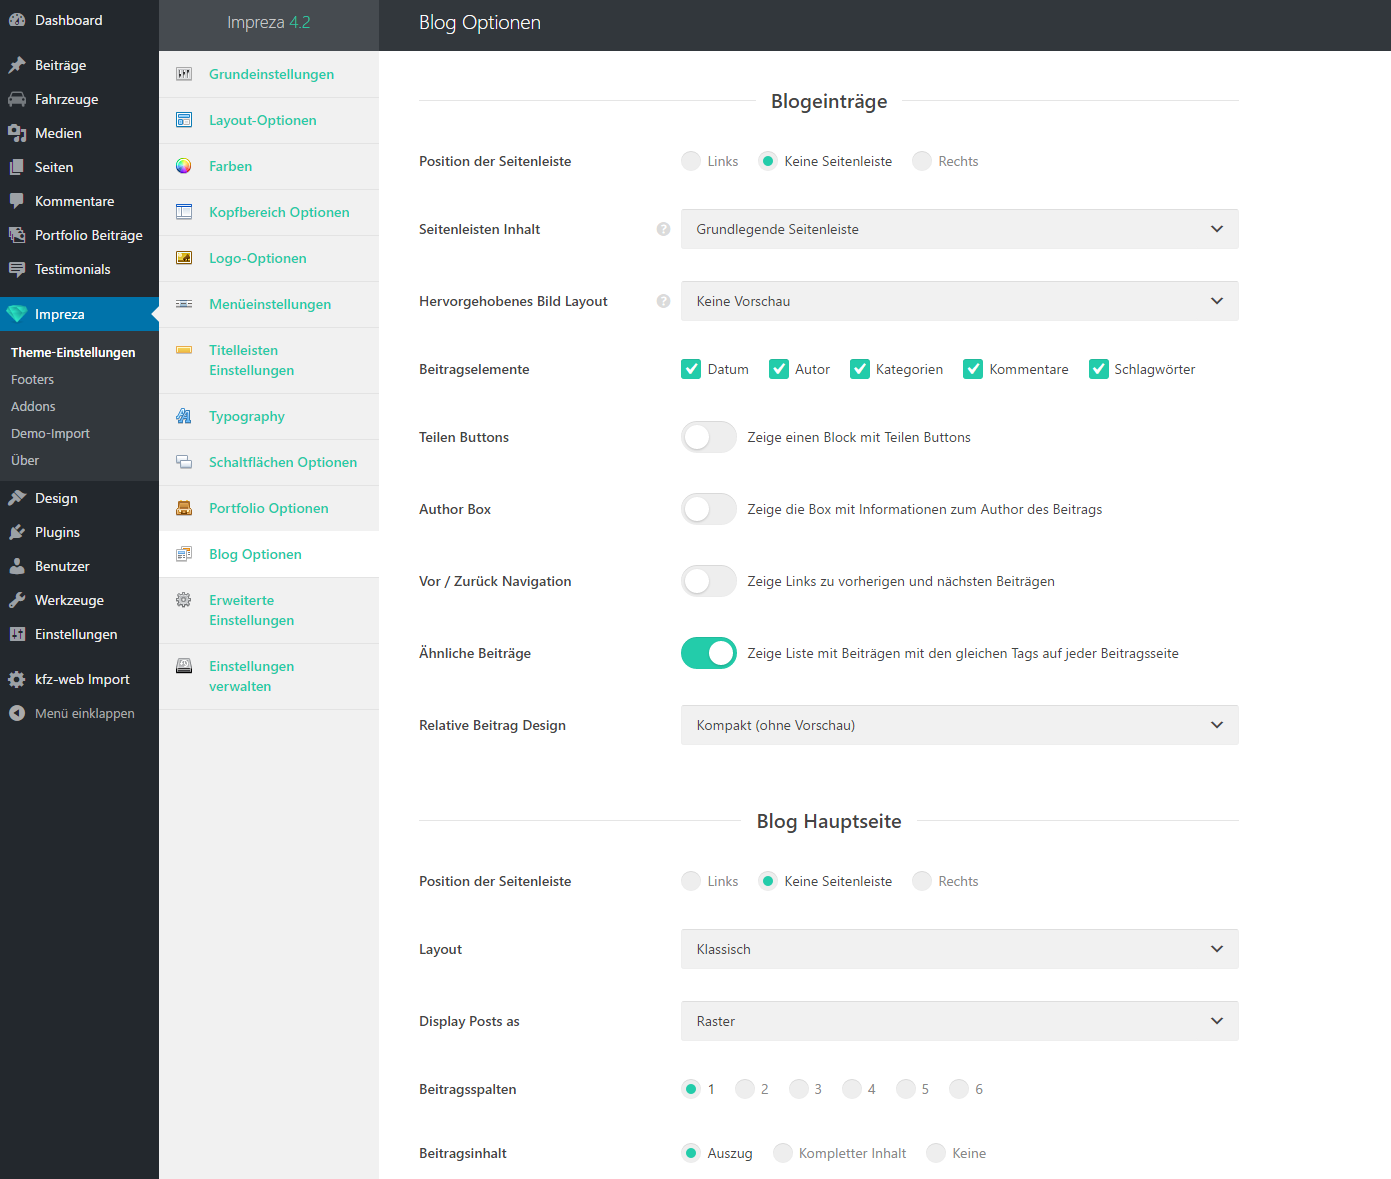Viewport: 1391px width, 1179px height.
Task: Click the Beiträge pin icon
Action: (x=17, y=65)
